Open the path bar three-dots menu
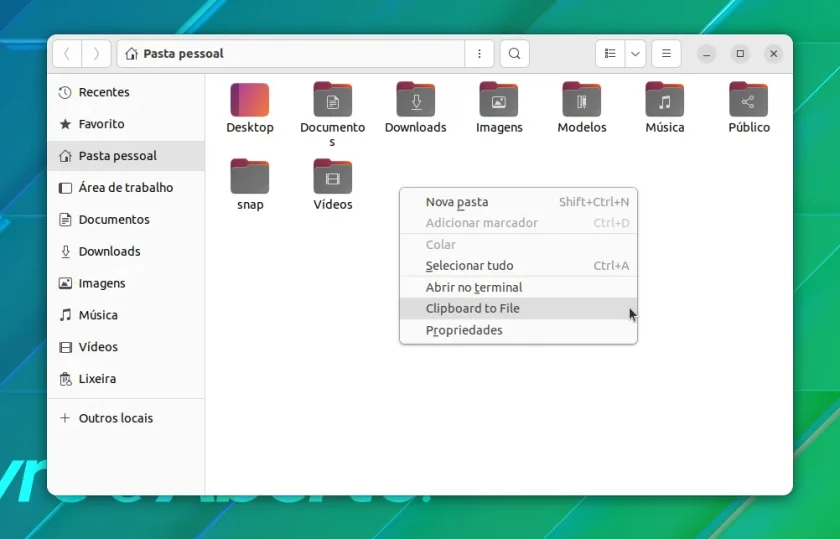This screenshot has height=539, width=840. [479, 54]
